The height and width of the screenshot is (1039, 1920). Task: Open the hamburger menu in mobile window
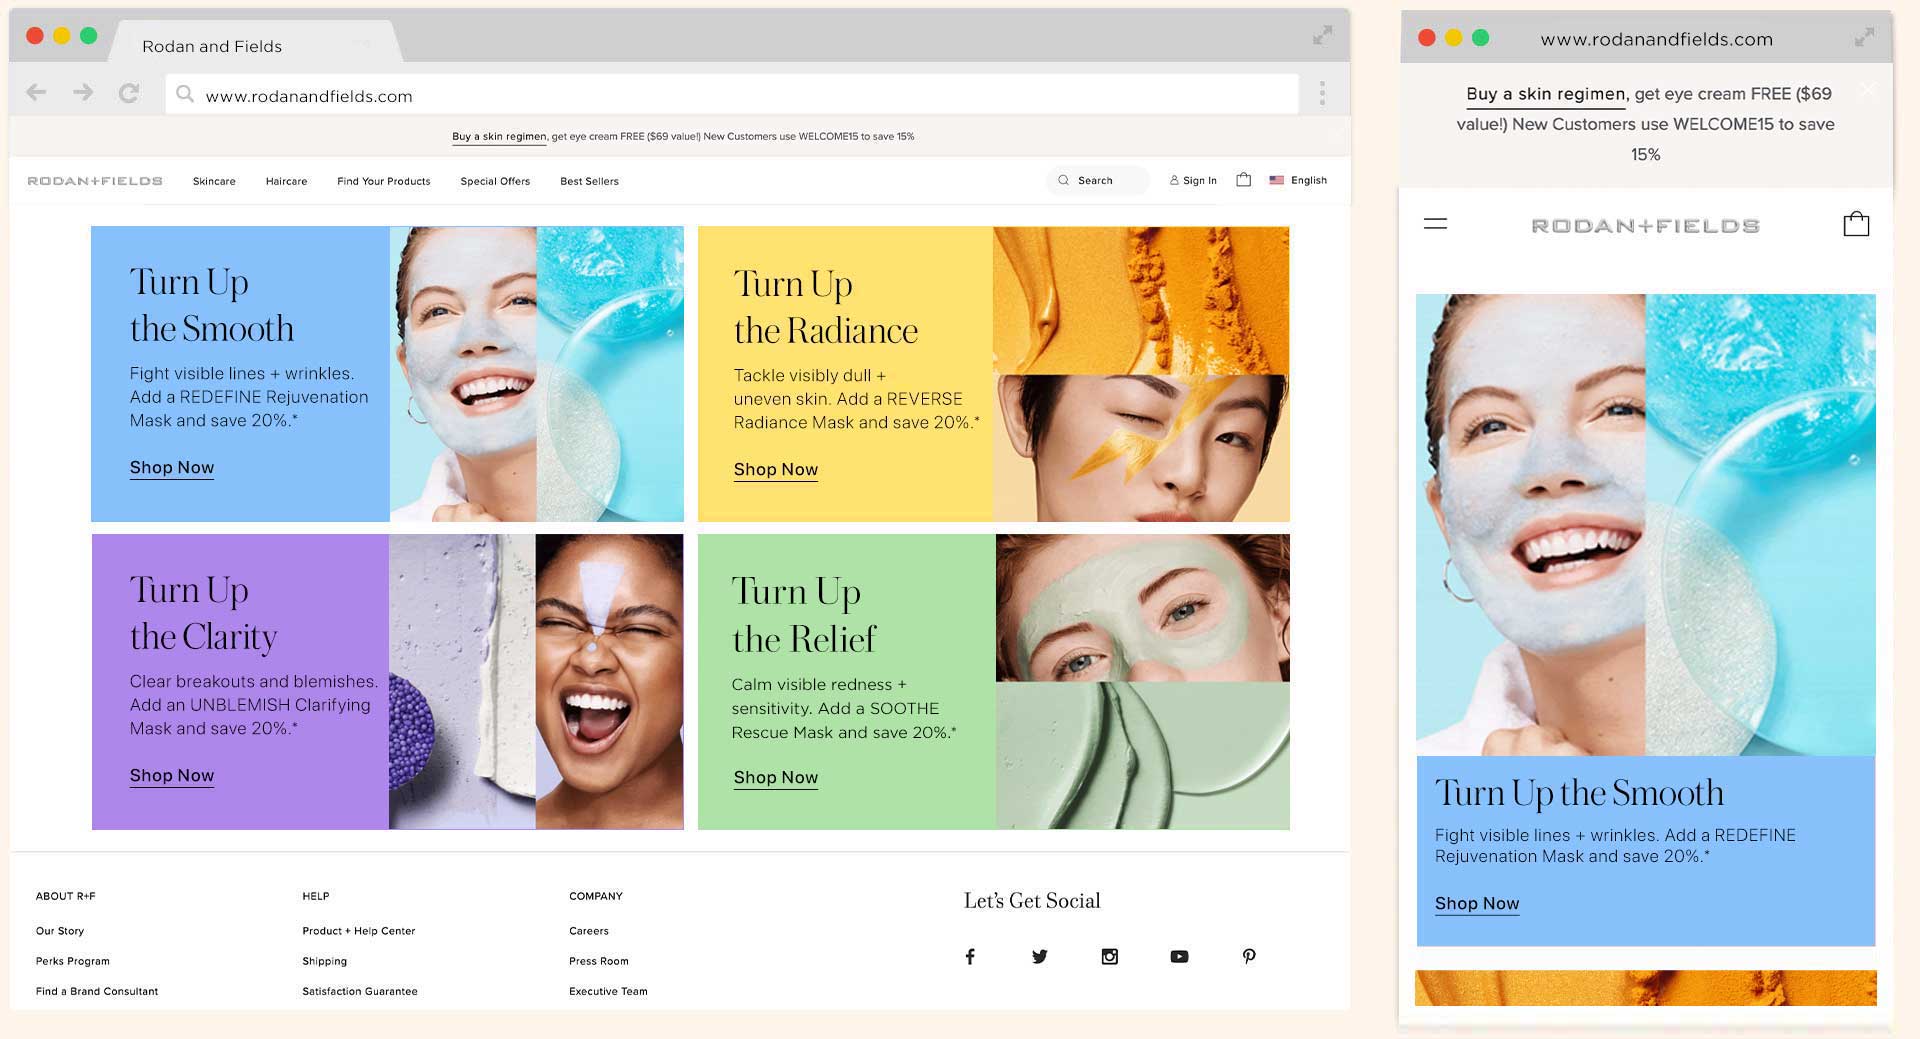point(1435,224)
